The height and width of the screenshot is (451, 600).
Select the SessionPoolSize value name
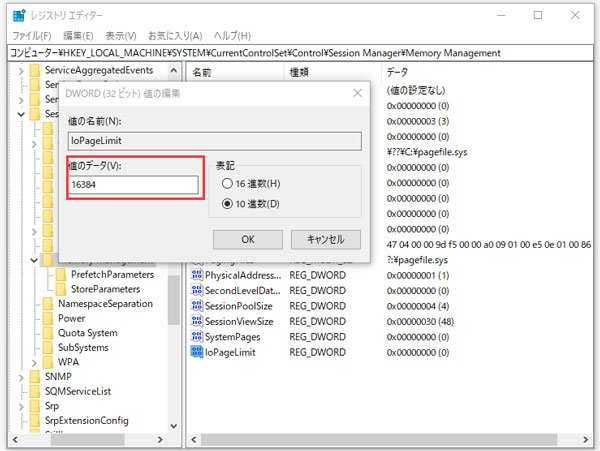point(239,306)
